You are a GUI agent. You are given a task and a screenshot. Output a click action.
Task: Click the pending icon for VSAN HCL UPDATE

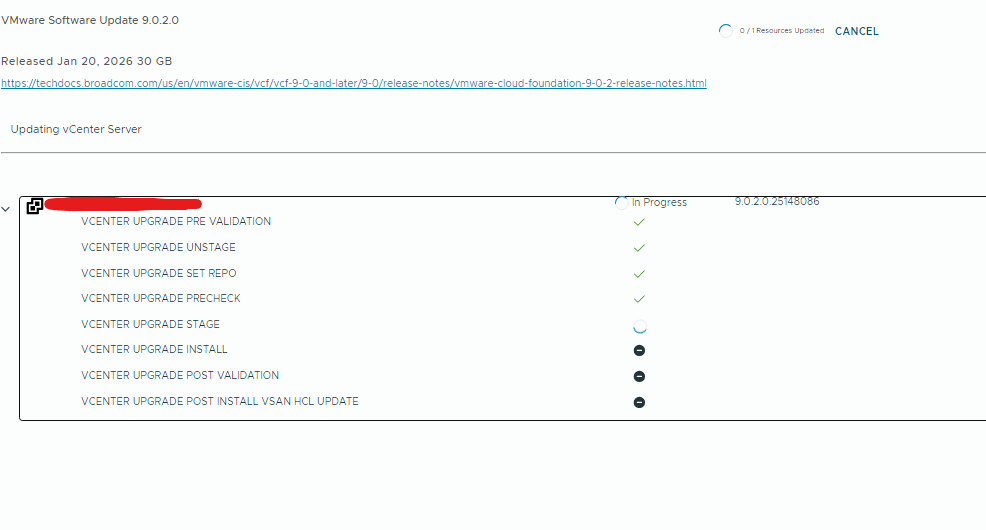click(639, 402)
